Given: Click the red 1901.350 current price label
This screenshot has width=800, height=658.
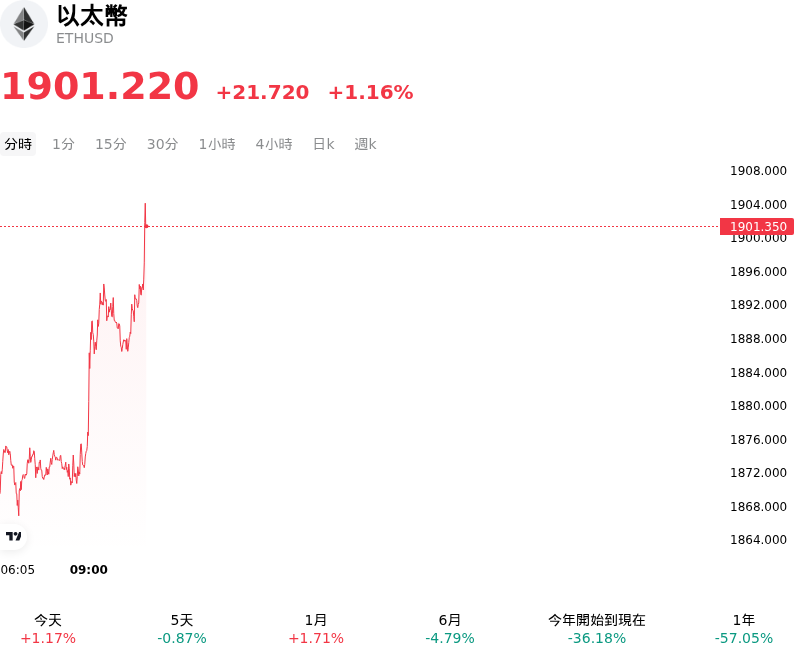Looking at the screenshot, I should (757, 226).
